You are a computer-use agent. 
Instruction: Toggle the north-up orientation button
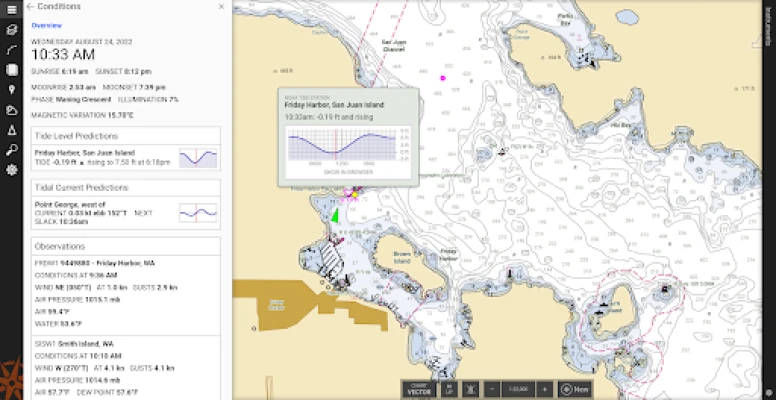click(x=450, y=388)
